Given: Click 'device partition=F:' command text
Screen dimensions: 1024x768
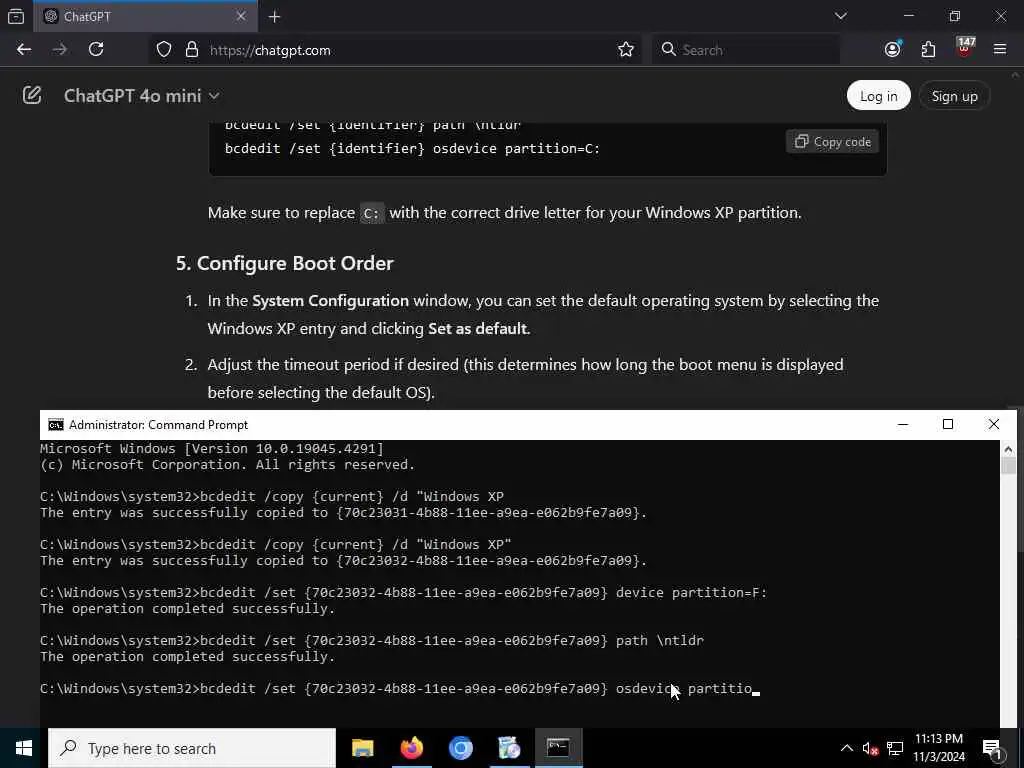Looking at the screenshot, I should (691, 593).
